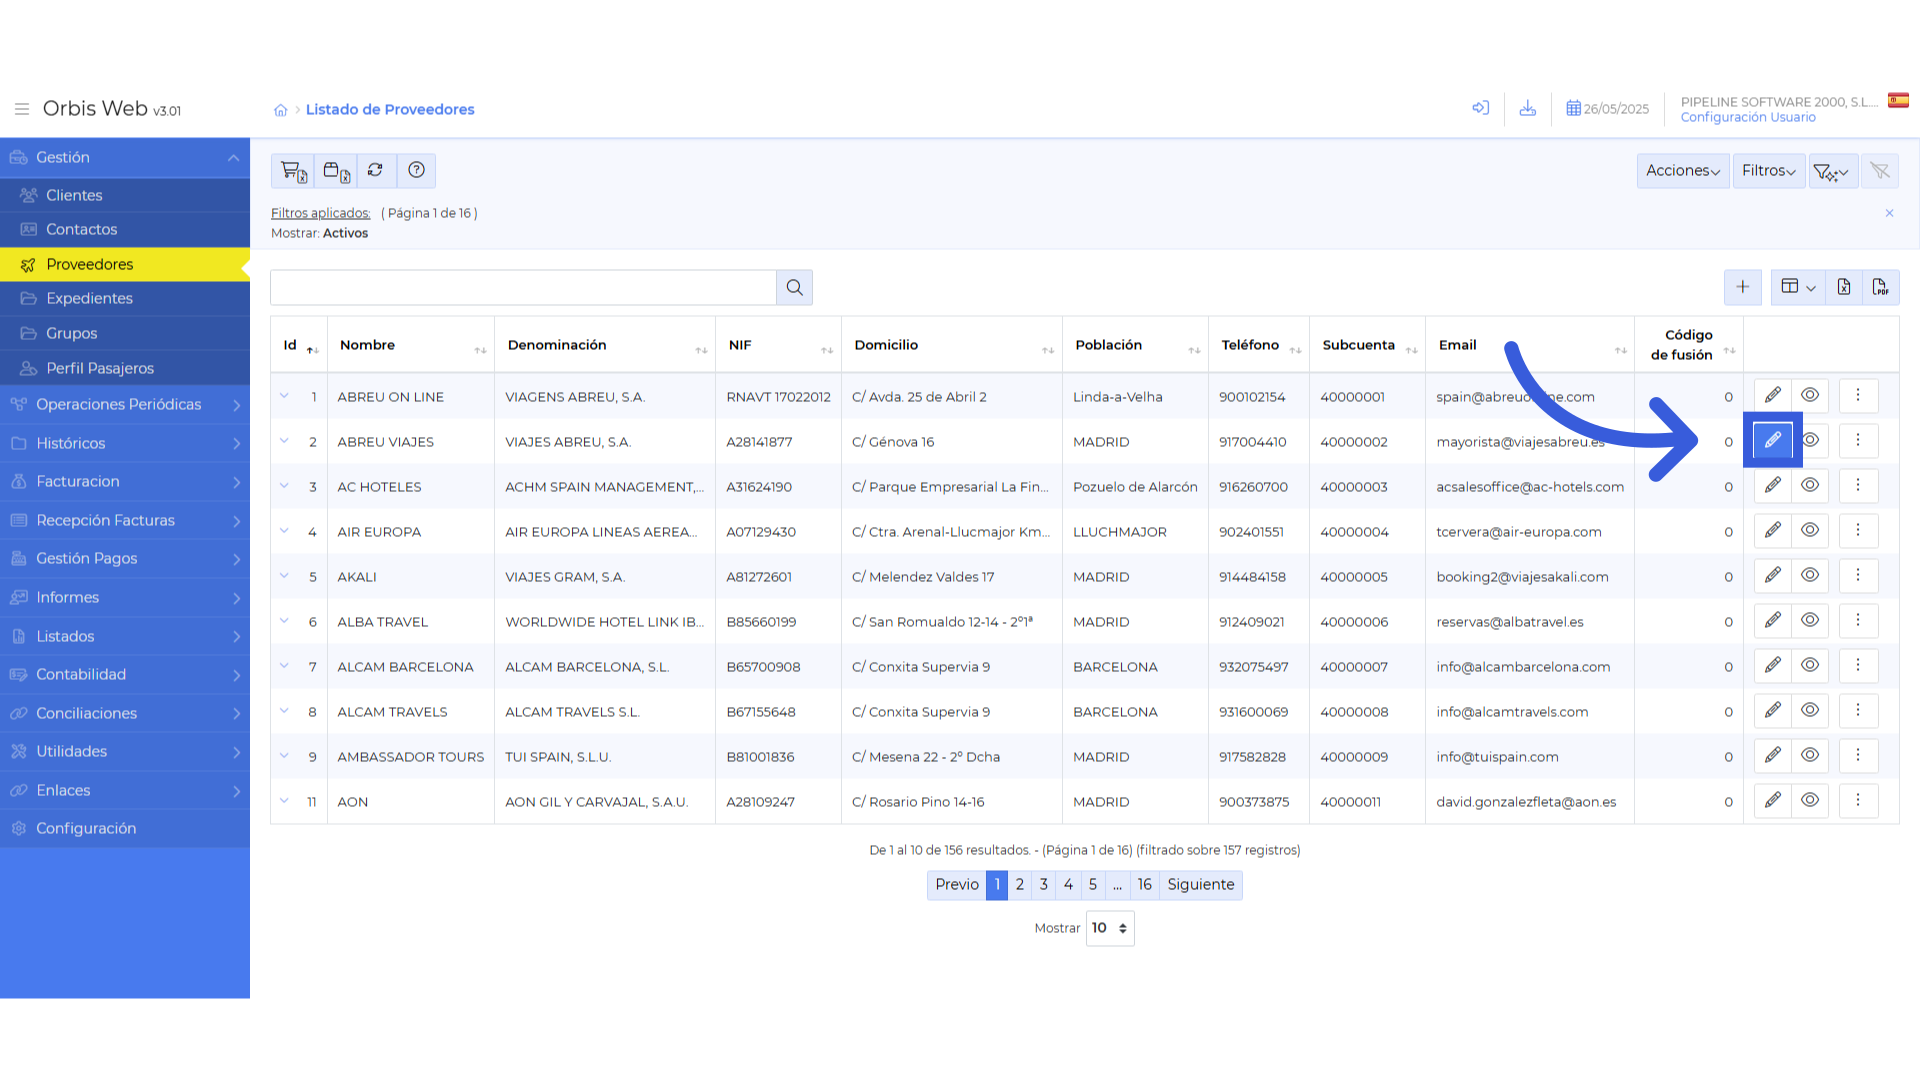This screenshot has height=1080, width=1920.
Task: Edit ALBA TRAVEL supplier
Action: [1773, 621]
